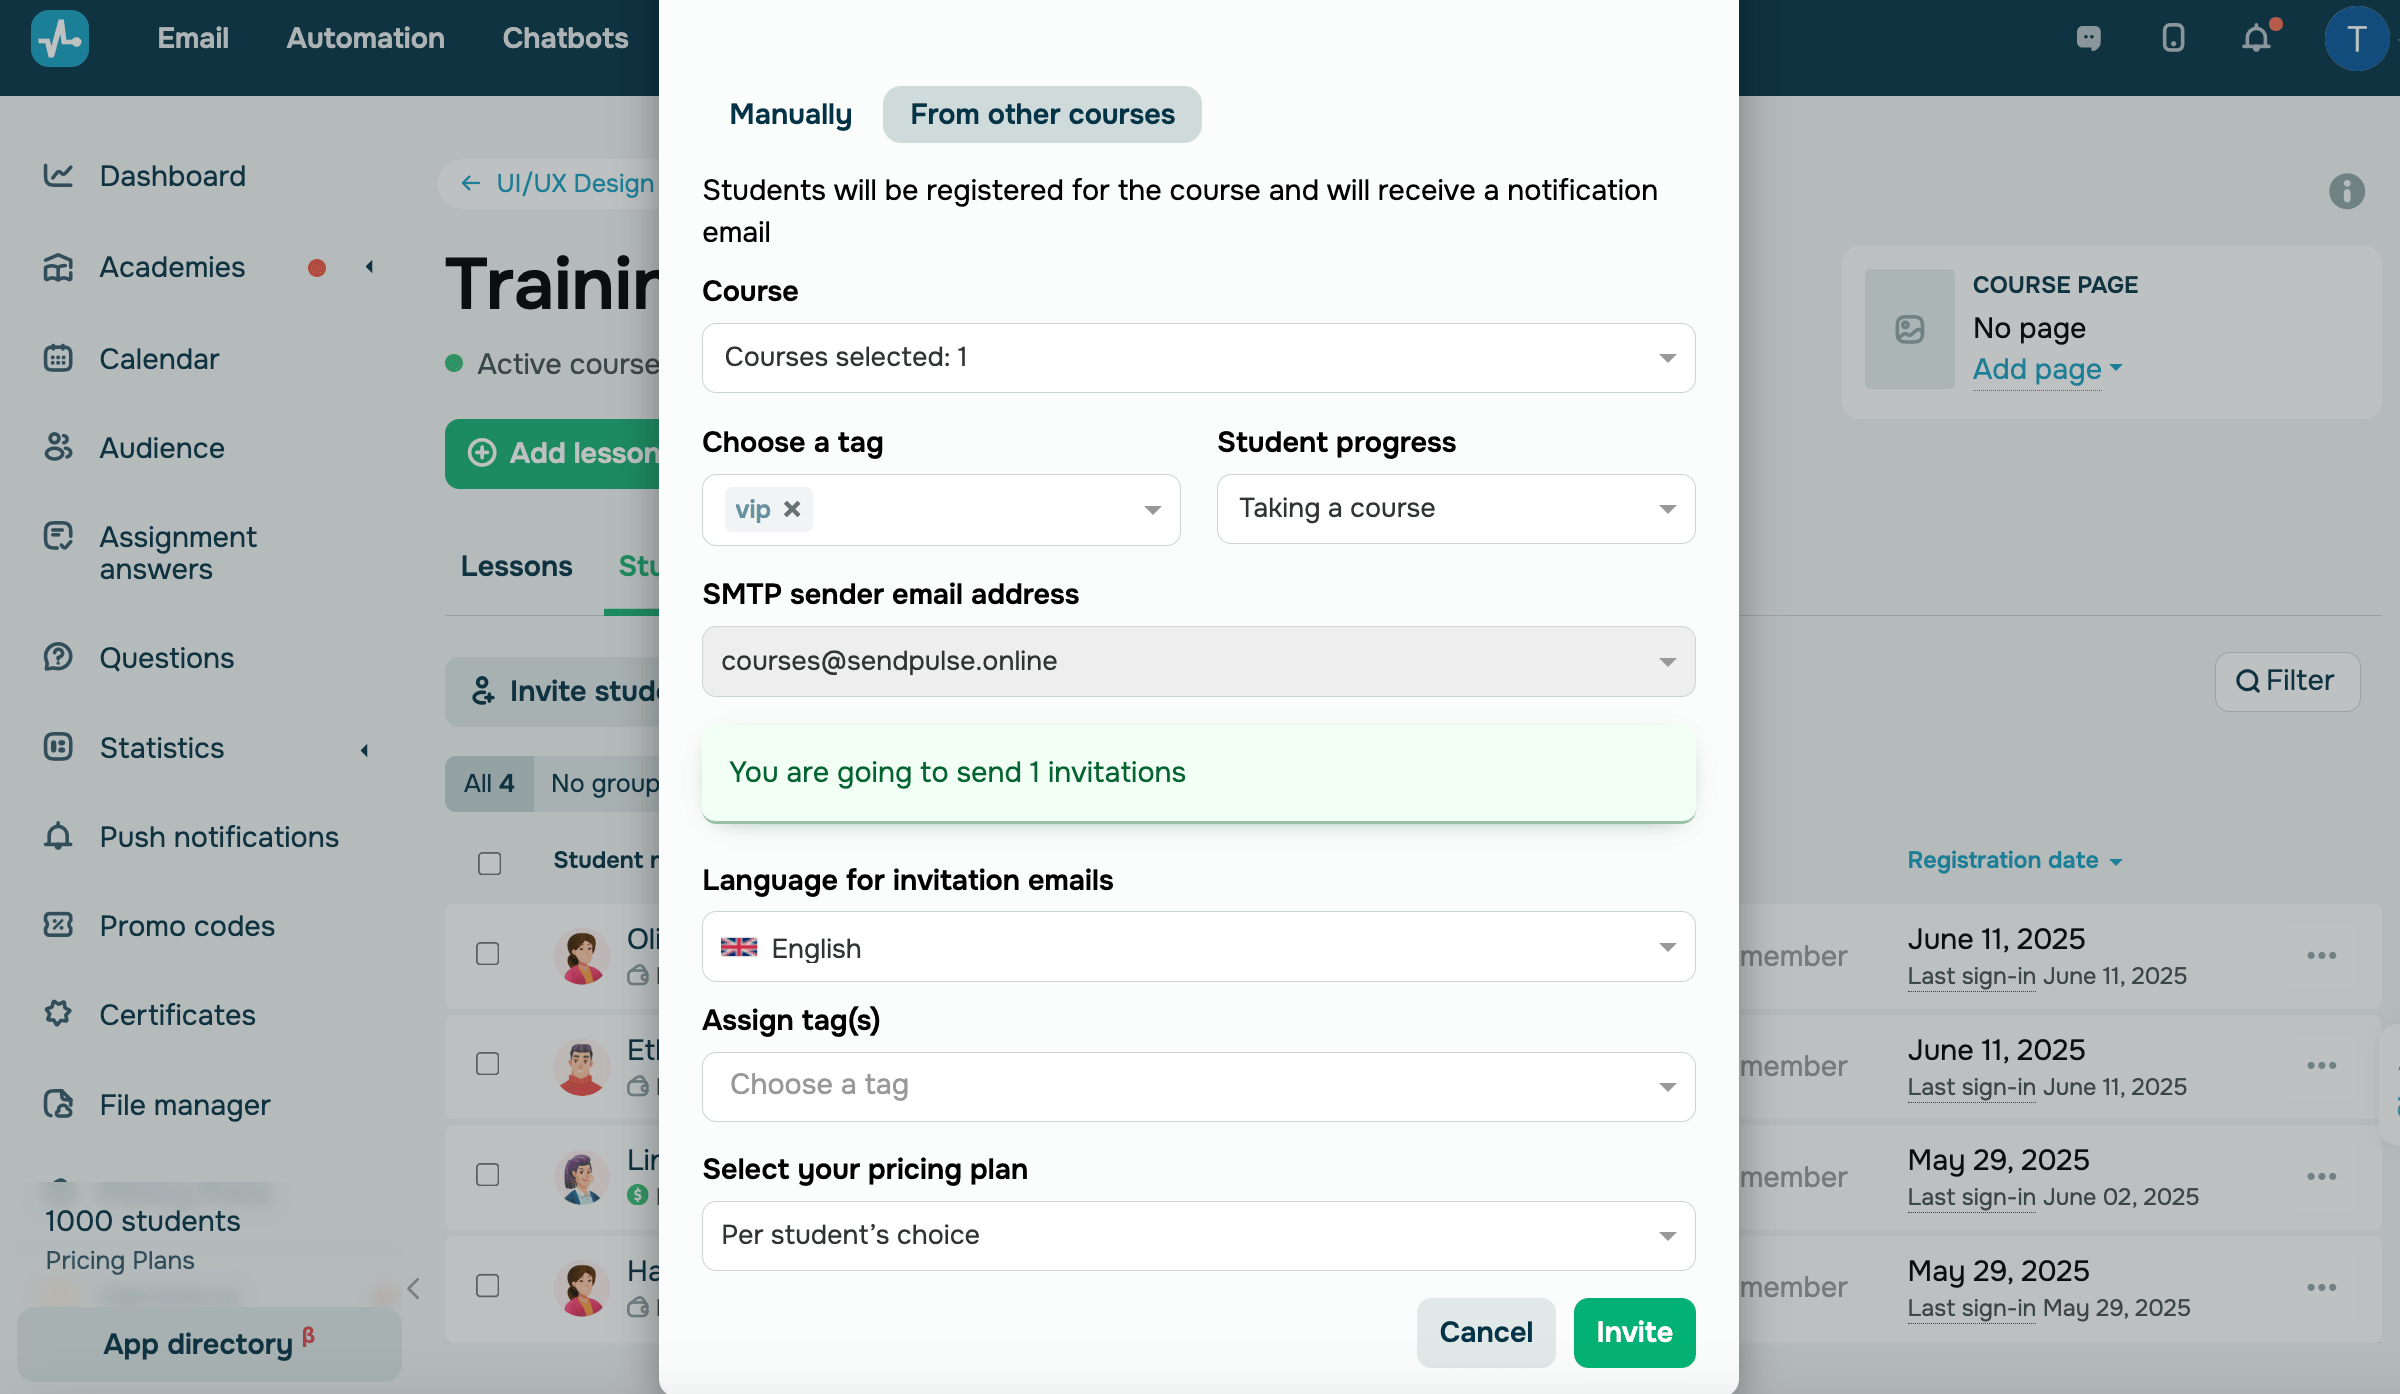2400x1394 pixels.
Task: Open the pricing plan dropdown
Action: (1198, 1236)
